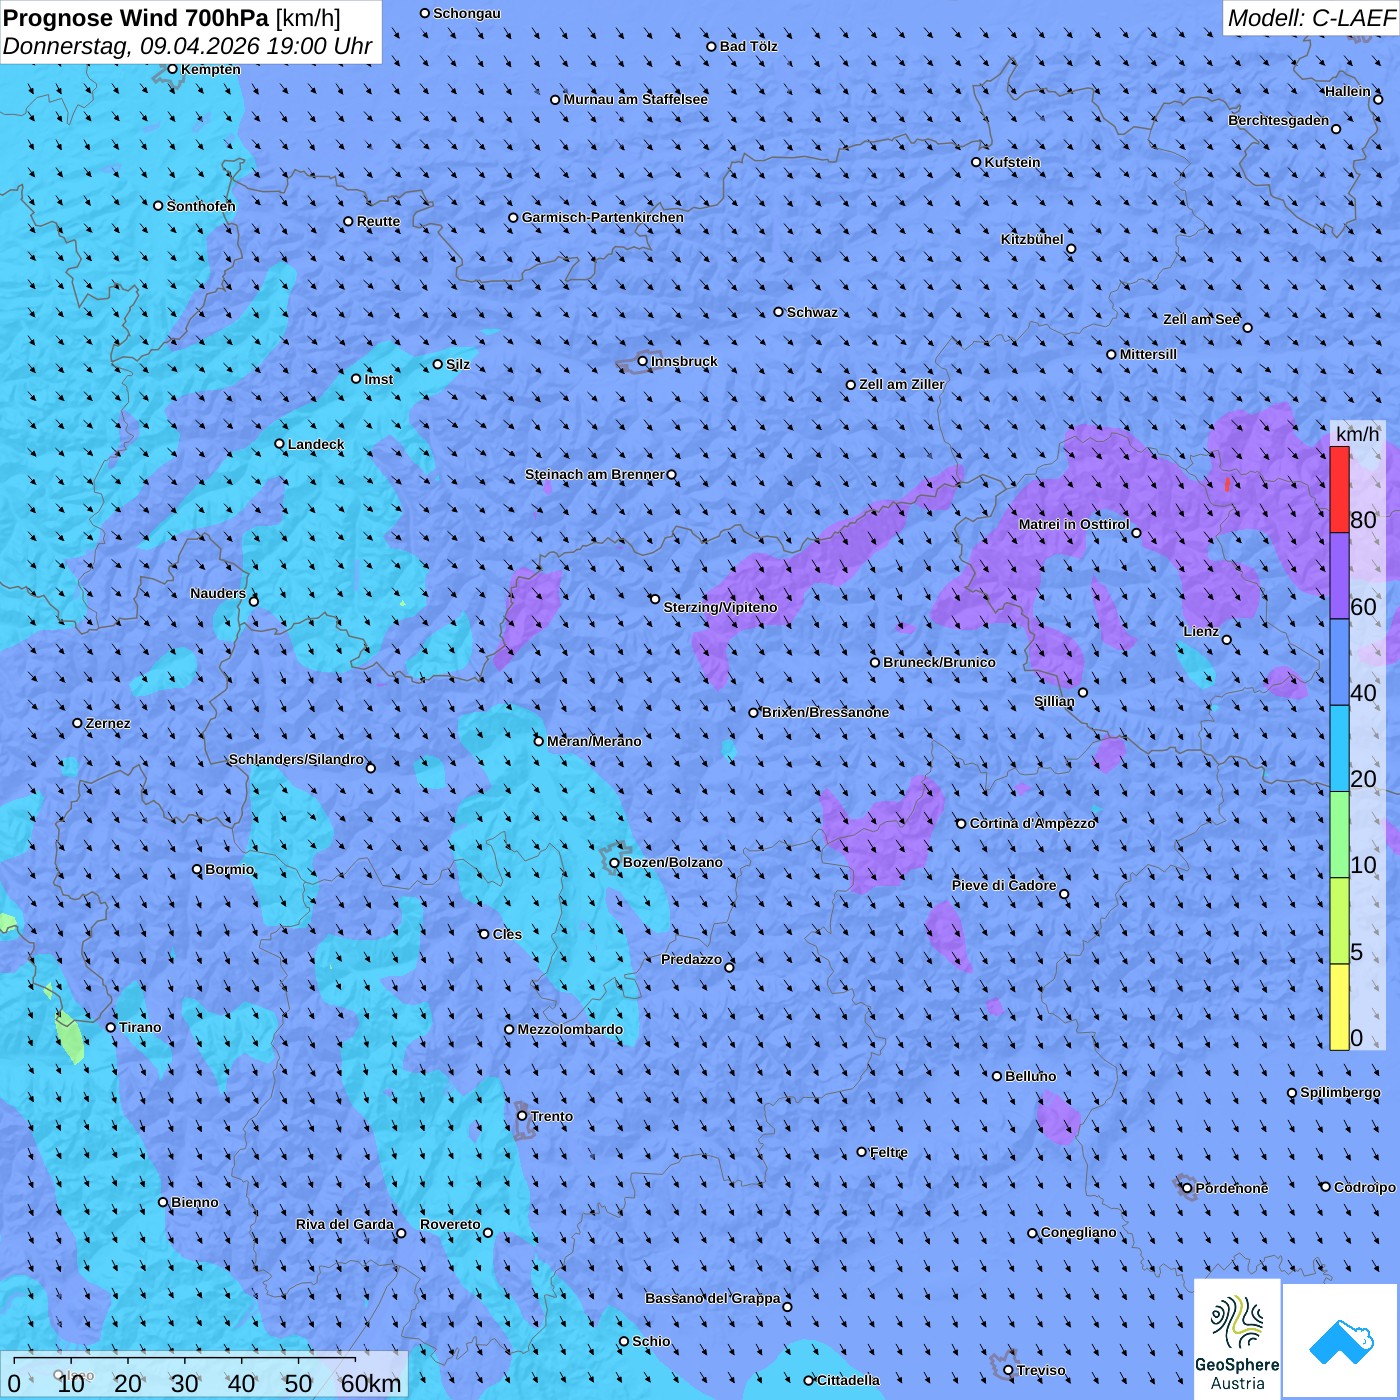Click the Lienz location dot
The image size is (1400, 1400).
[x=1227, y=640]
